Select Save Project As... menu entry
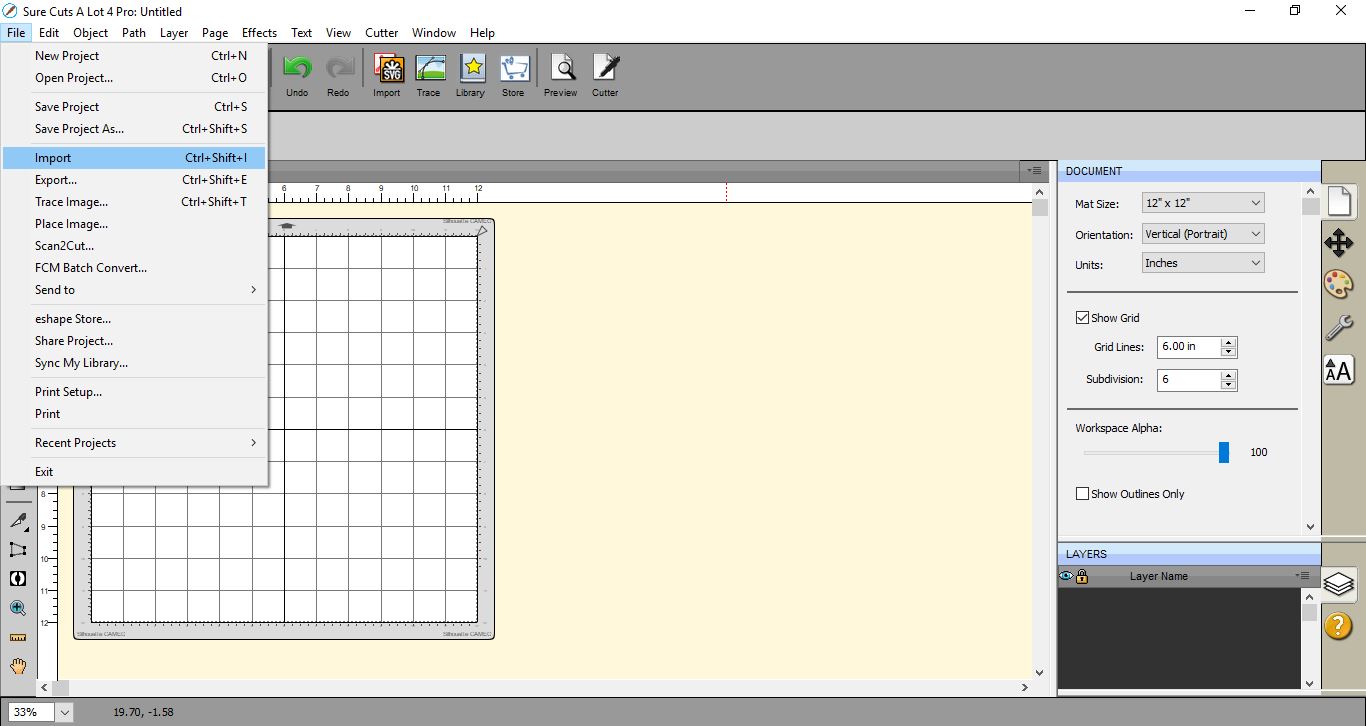This screenshot has height=726, width=1366. (134, 129)
